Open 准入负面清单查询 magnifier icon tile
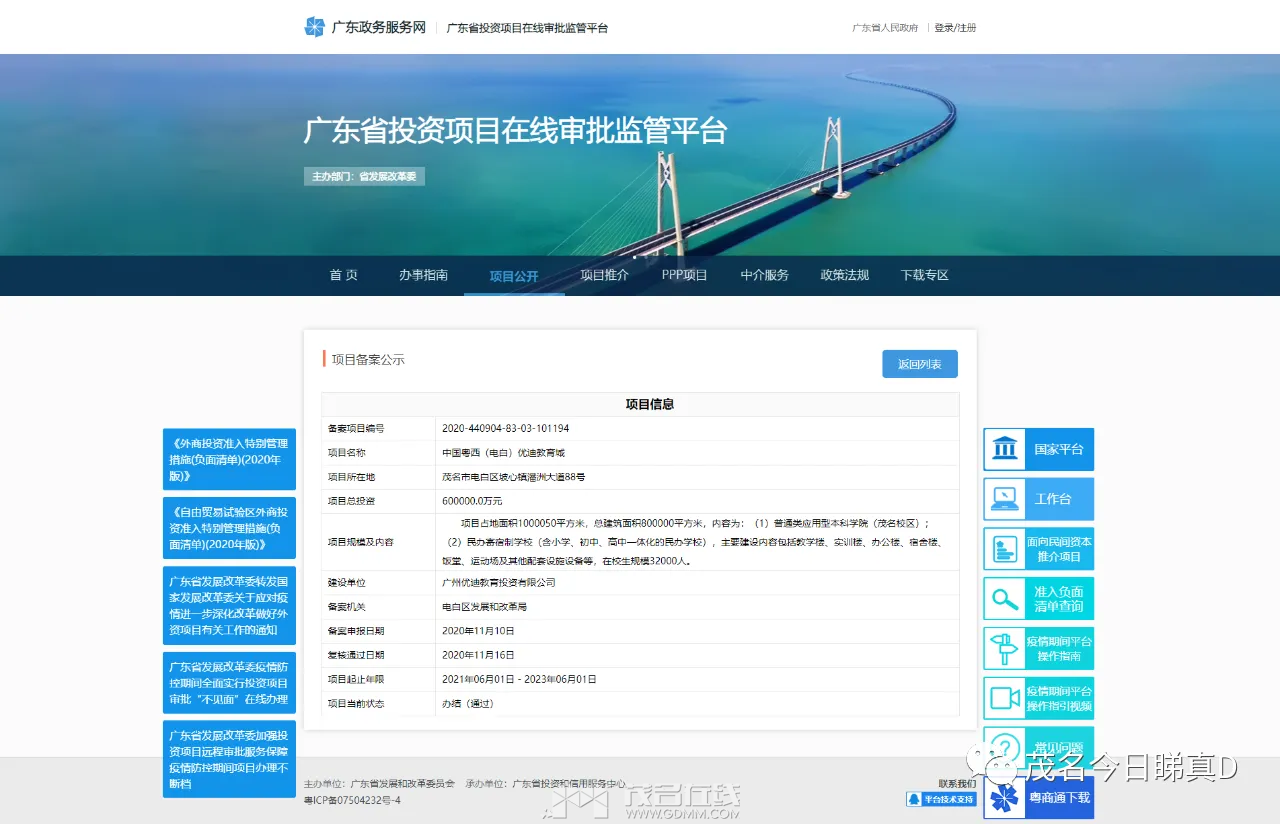The width and height of the screenshot is (1280, 824). click(1039, 598)
